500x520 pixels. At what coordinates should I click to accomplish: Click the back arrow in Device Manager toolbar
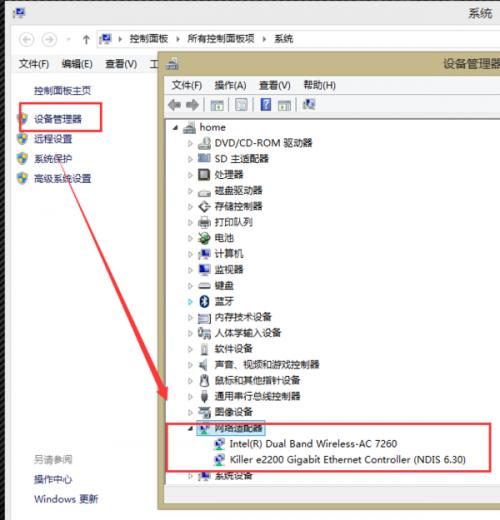tap(175, 105)
